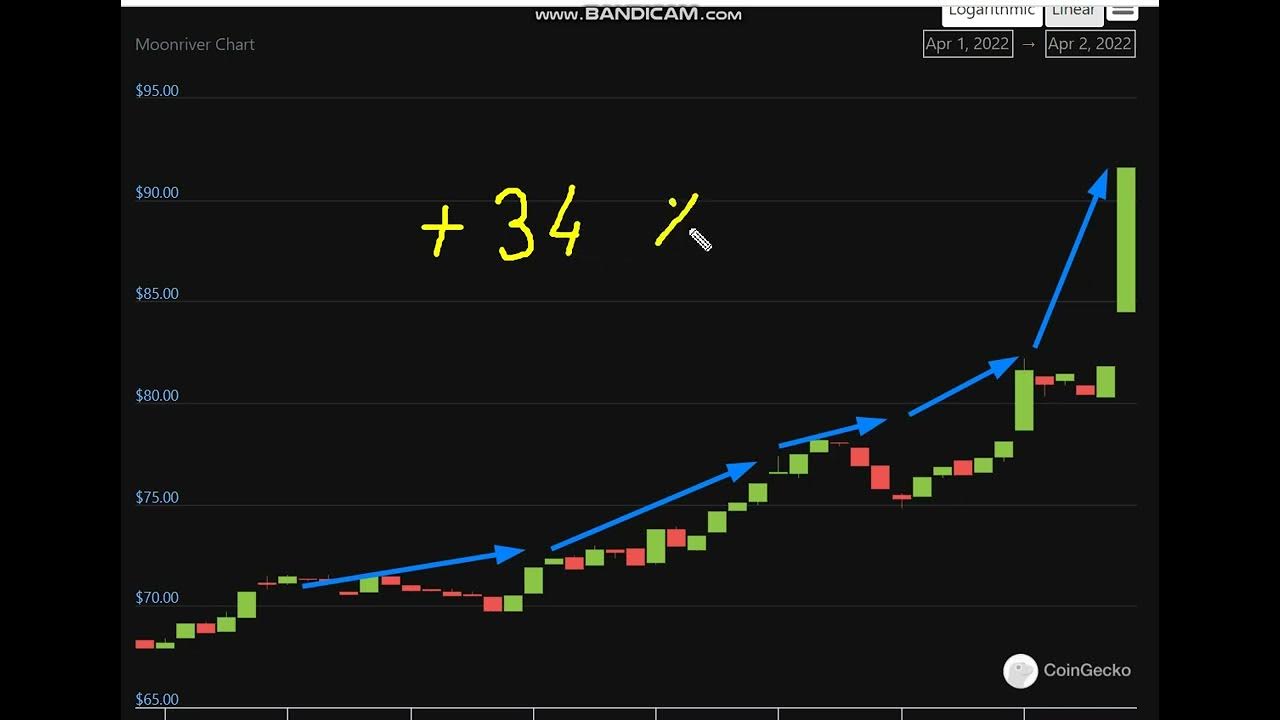Viewport: 1280px width, 720px height.
Task: Switch chart to Linear scale
Action: click(x=1073, y=13)
